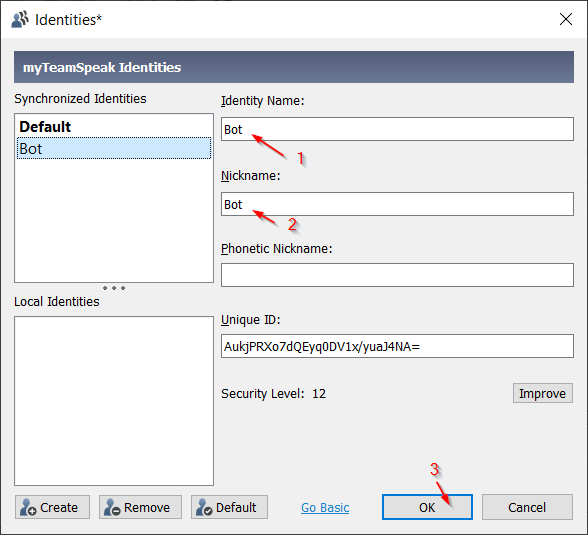
Task: Select the Default synchronized identity
Action: pyautogui.click(x=114, y=127)
